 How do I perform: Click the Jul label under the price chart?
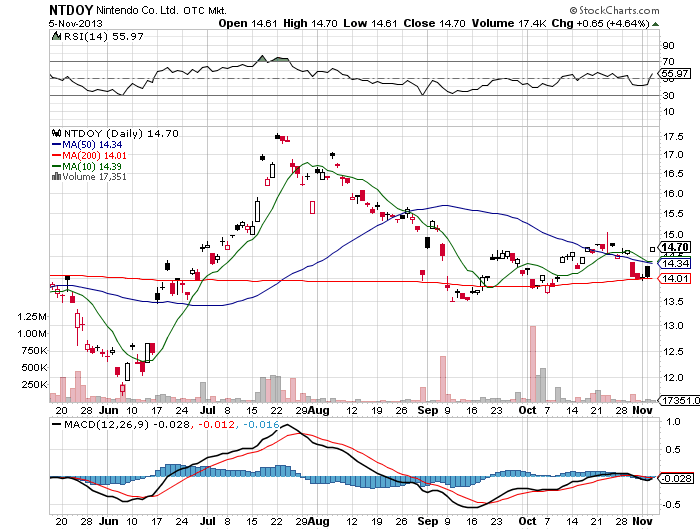[208, 410]
